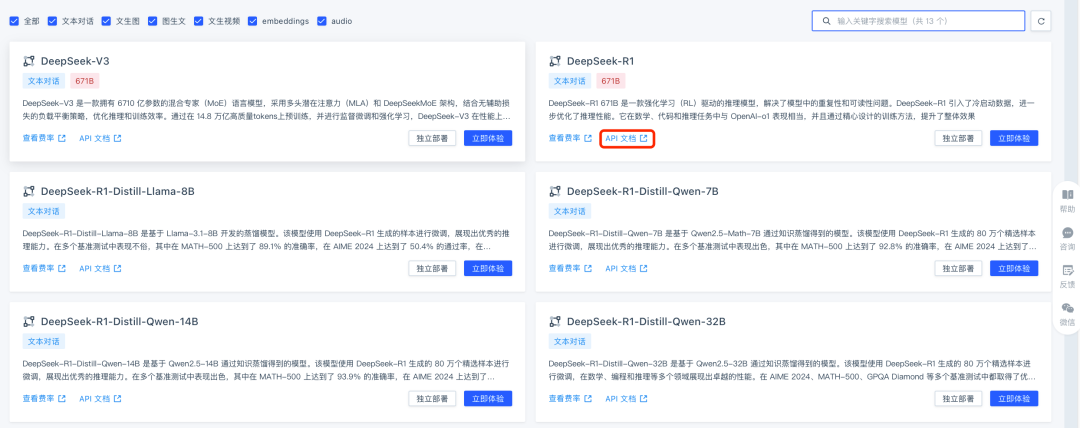Screen dimensions: 1080x428
Task: Click 立即体验 on DeepSeek-R1 671B card
Action: (x=1014, y=138)
